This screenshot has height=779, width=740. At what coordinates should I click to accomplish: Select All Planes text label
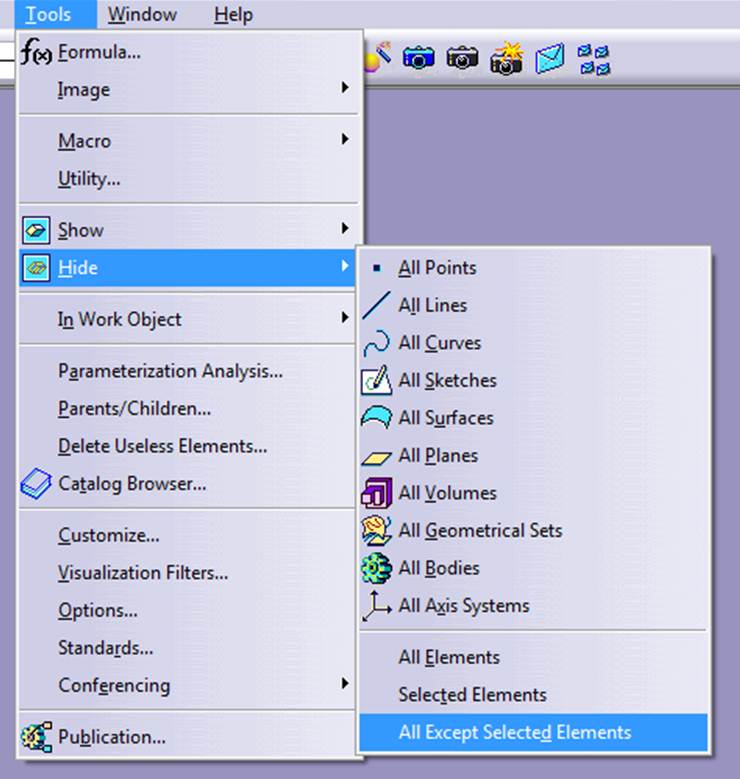click(x=438, y=456)
